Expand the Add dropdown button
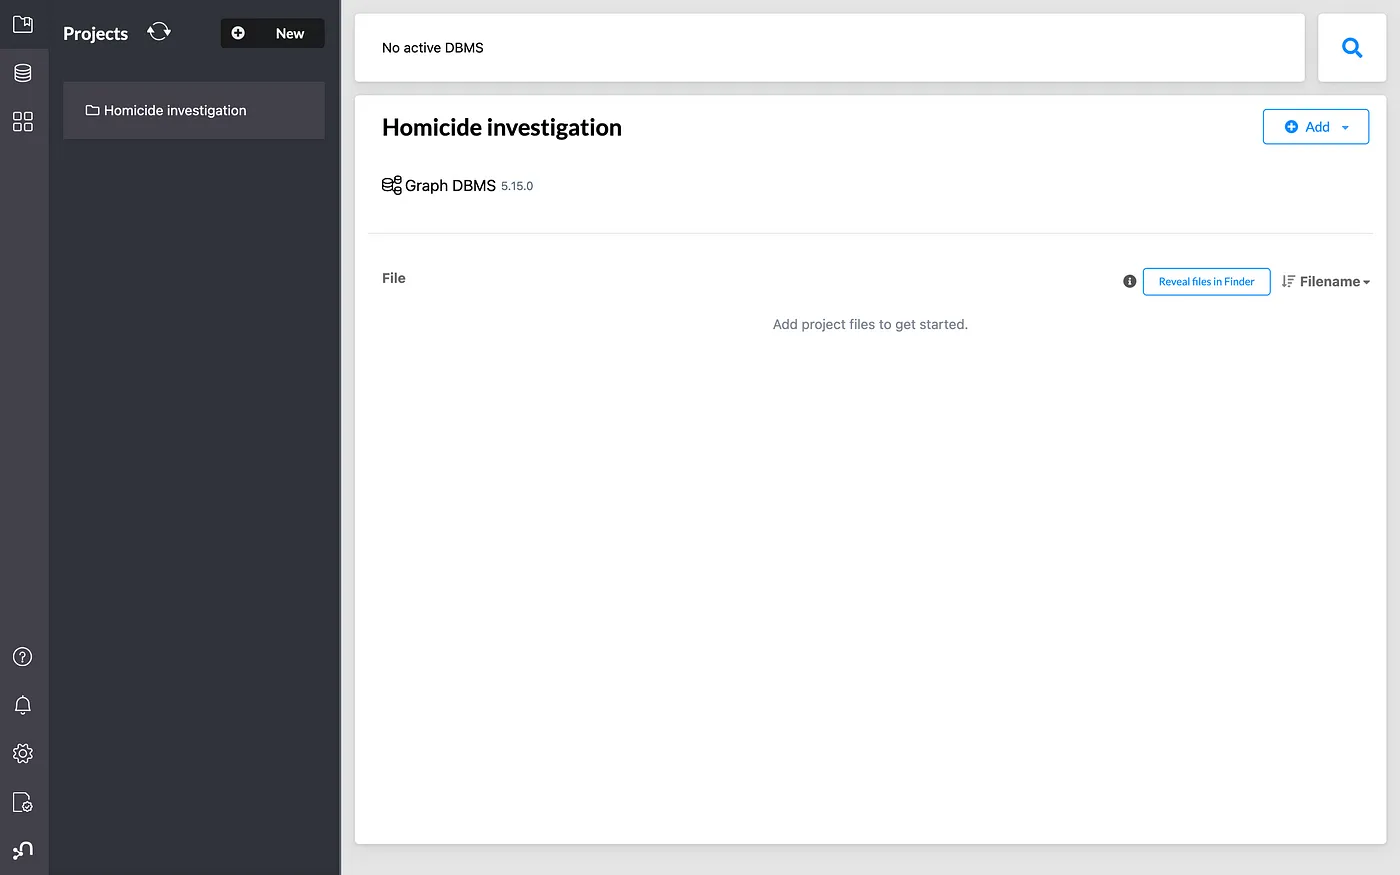 tap(1315, 127)
